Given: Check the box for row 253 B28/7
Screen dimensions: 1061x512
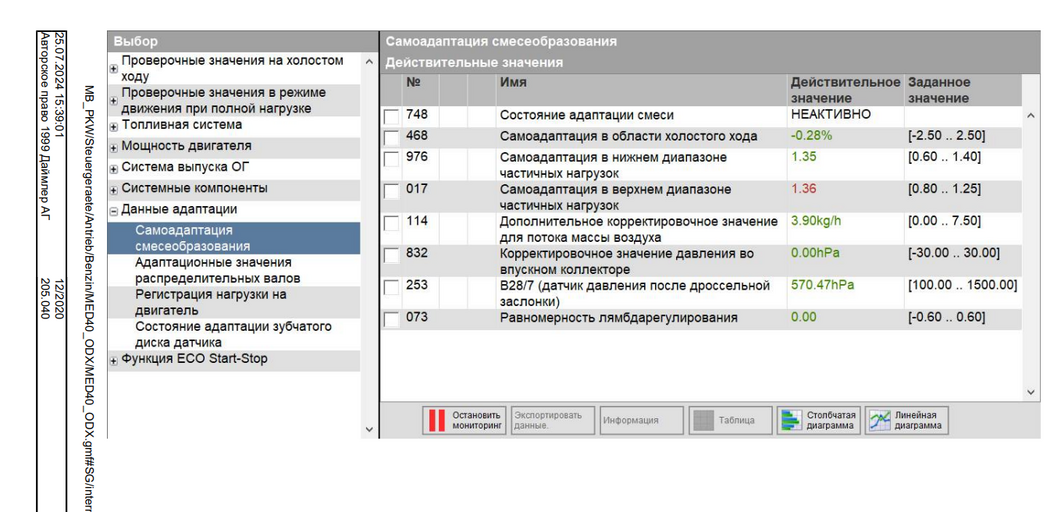Looking at the screenshot, I should tap(391, 287).
